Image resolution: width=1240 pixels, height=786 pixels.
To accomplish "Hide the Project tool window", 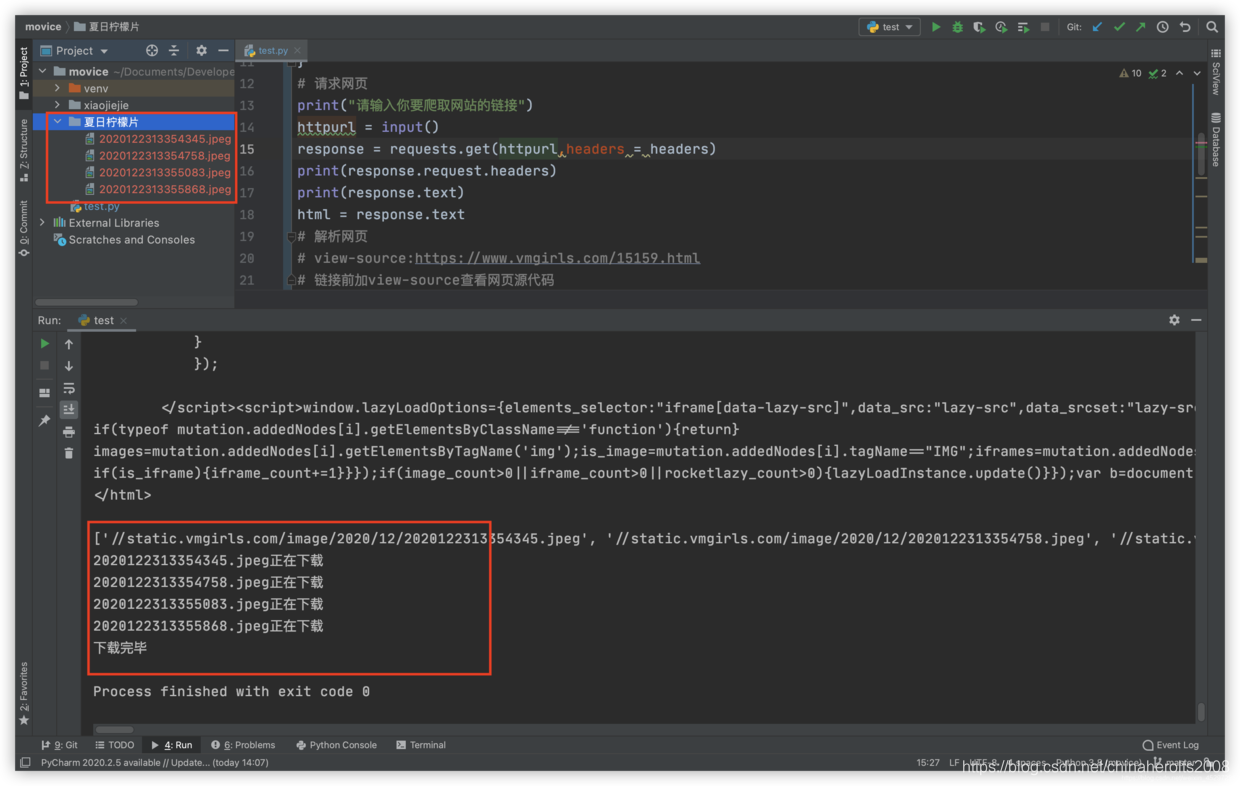I will pos(223,50).
